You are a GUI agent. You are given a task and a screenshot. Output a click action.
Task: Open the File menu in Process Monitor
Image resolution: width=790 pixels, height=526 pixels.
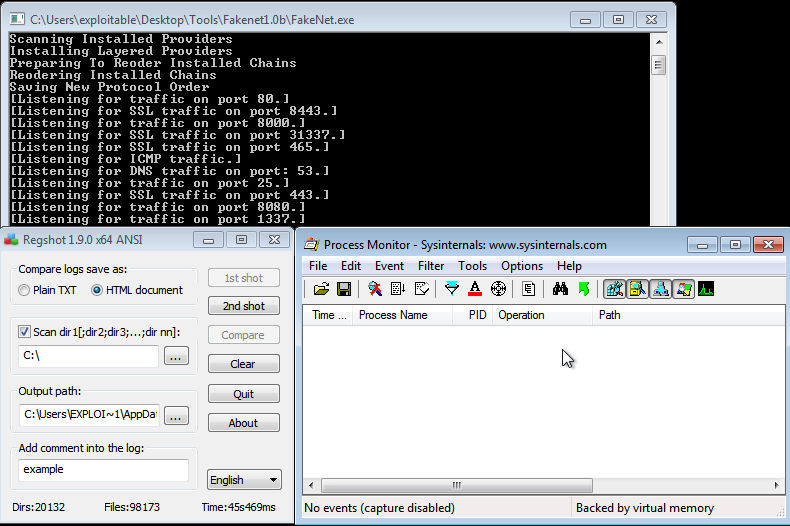tap(318, 266)
